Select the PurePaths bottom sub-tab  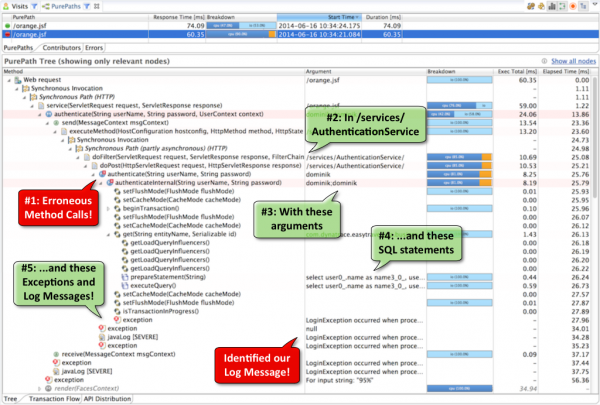[x=18, y=48]
